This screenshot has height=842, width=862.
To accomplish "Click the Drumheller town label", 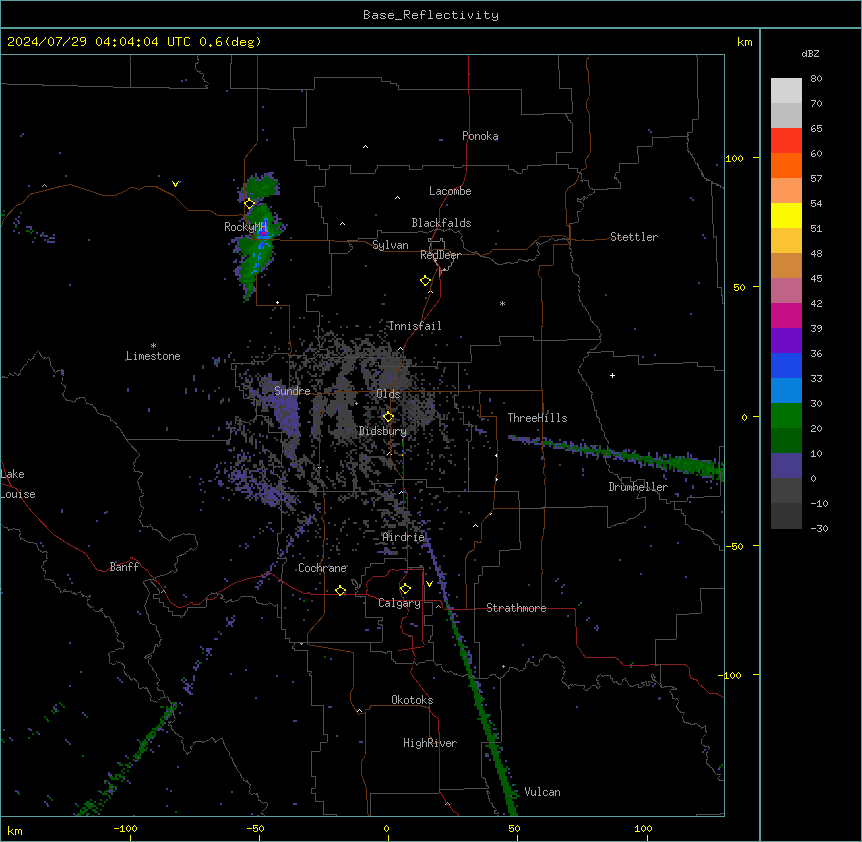I will pyautogui.click(x=638, y=487).
